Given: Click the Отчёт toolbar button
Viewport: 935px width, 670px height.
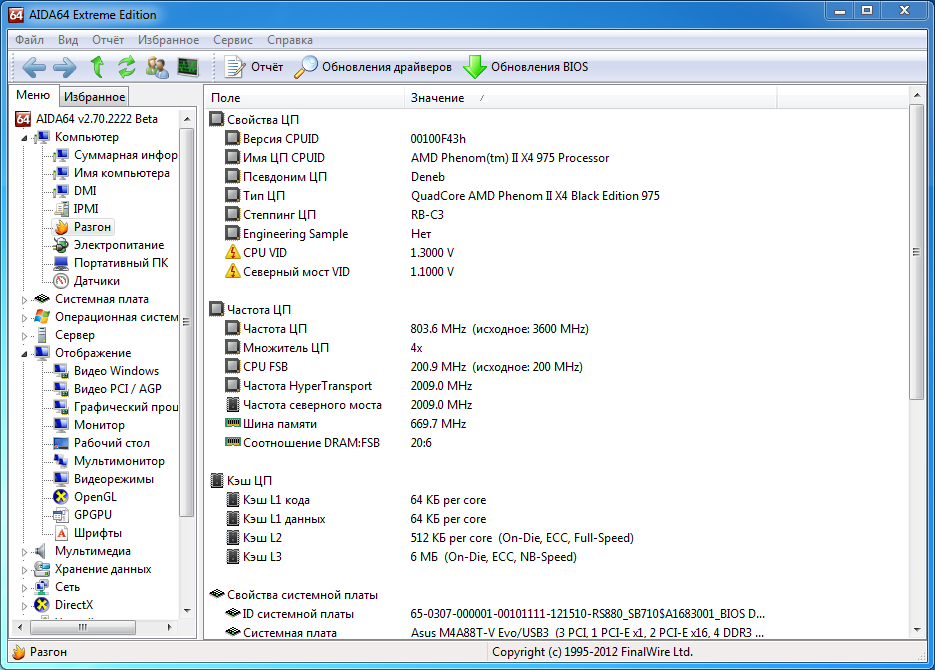Looking at the screenshot, I should coord(254,67).
